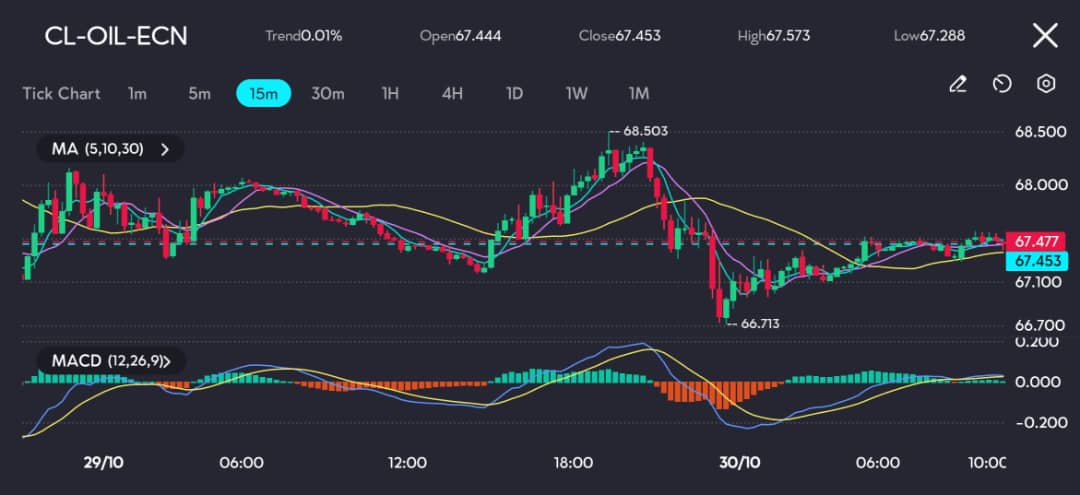Click the cyan 67.453 price label
Viewport: 1080px width, 495px height.
pos(1036,261)
